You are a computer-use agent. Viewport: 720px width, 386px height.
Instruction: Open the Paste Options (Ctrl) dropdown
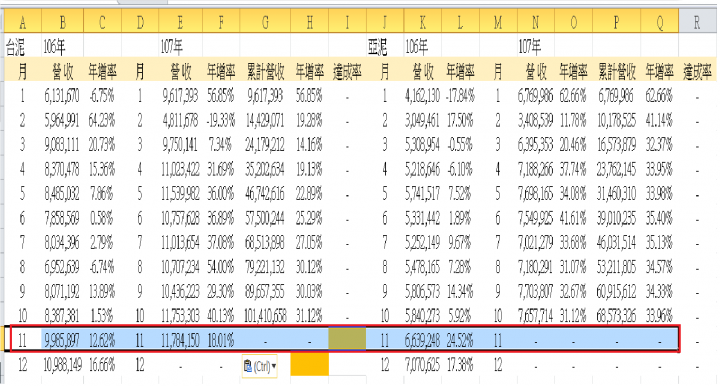click(x=259, y=366)
